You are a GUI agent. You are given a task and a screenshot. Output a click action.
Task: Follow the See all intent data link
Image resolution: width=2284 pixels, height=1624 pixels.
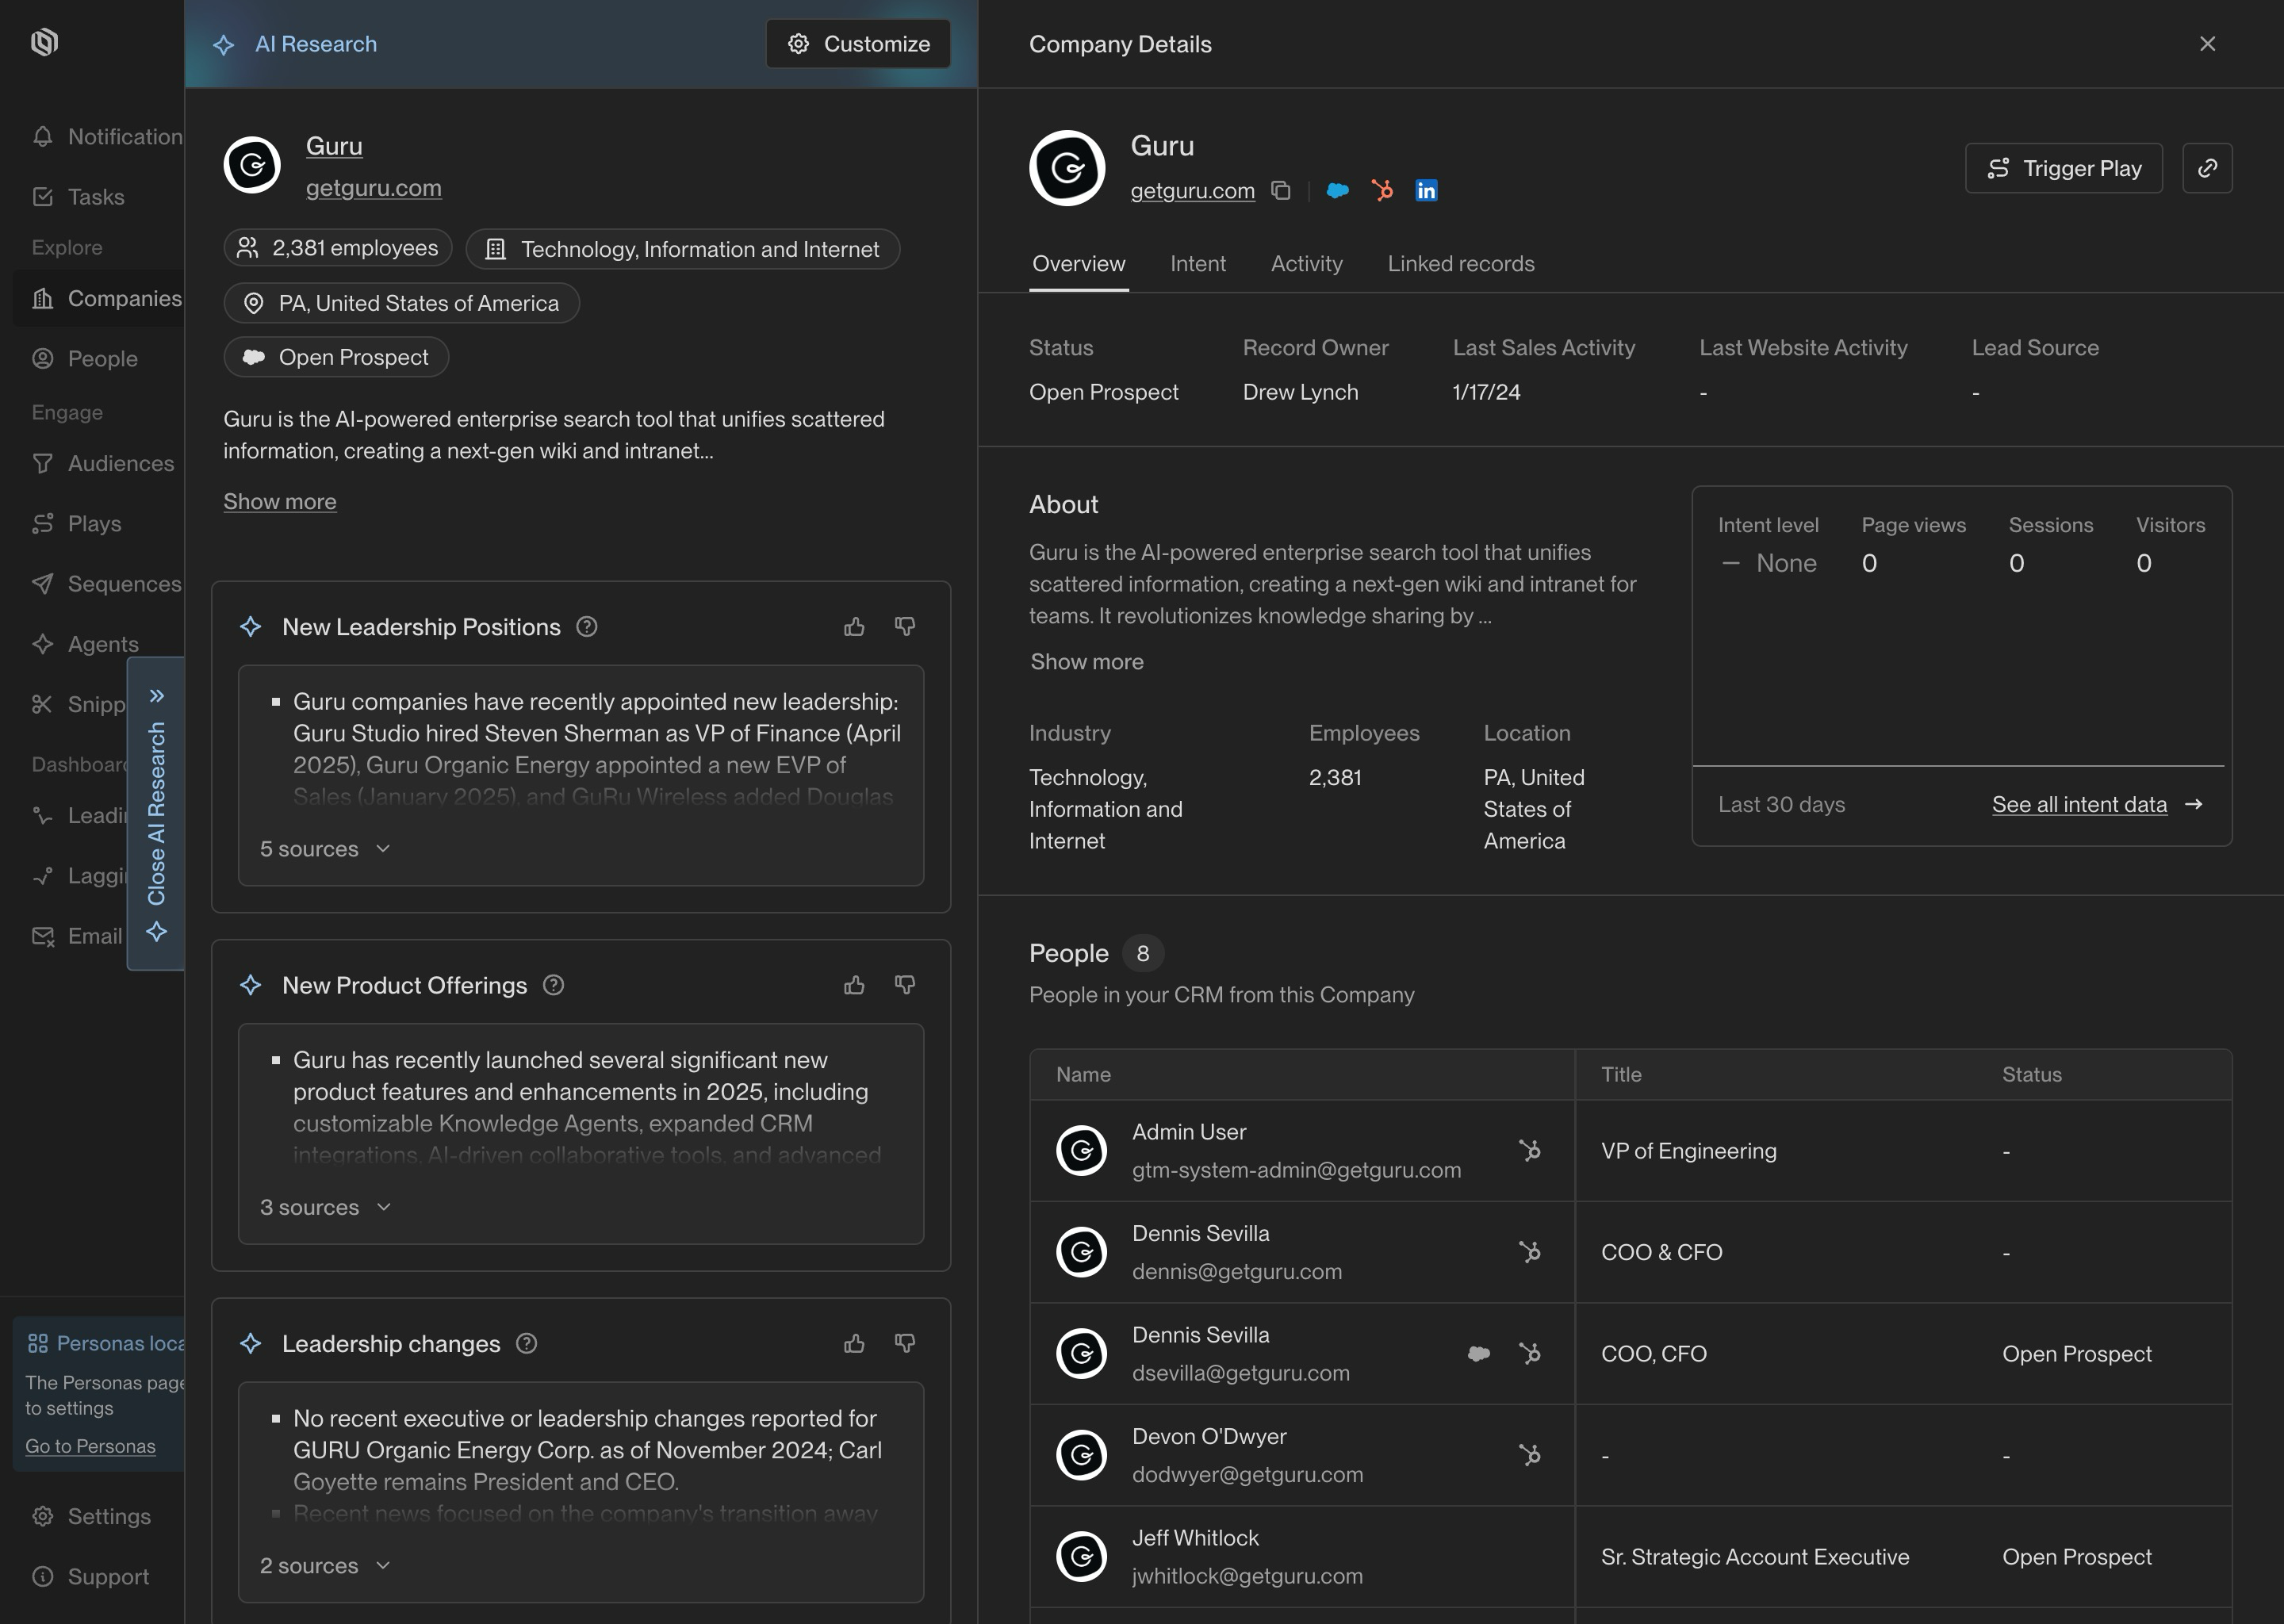tap(2079, 805)
